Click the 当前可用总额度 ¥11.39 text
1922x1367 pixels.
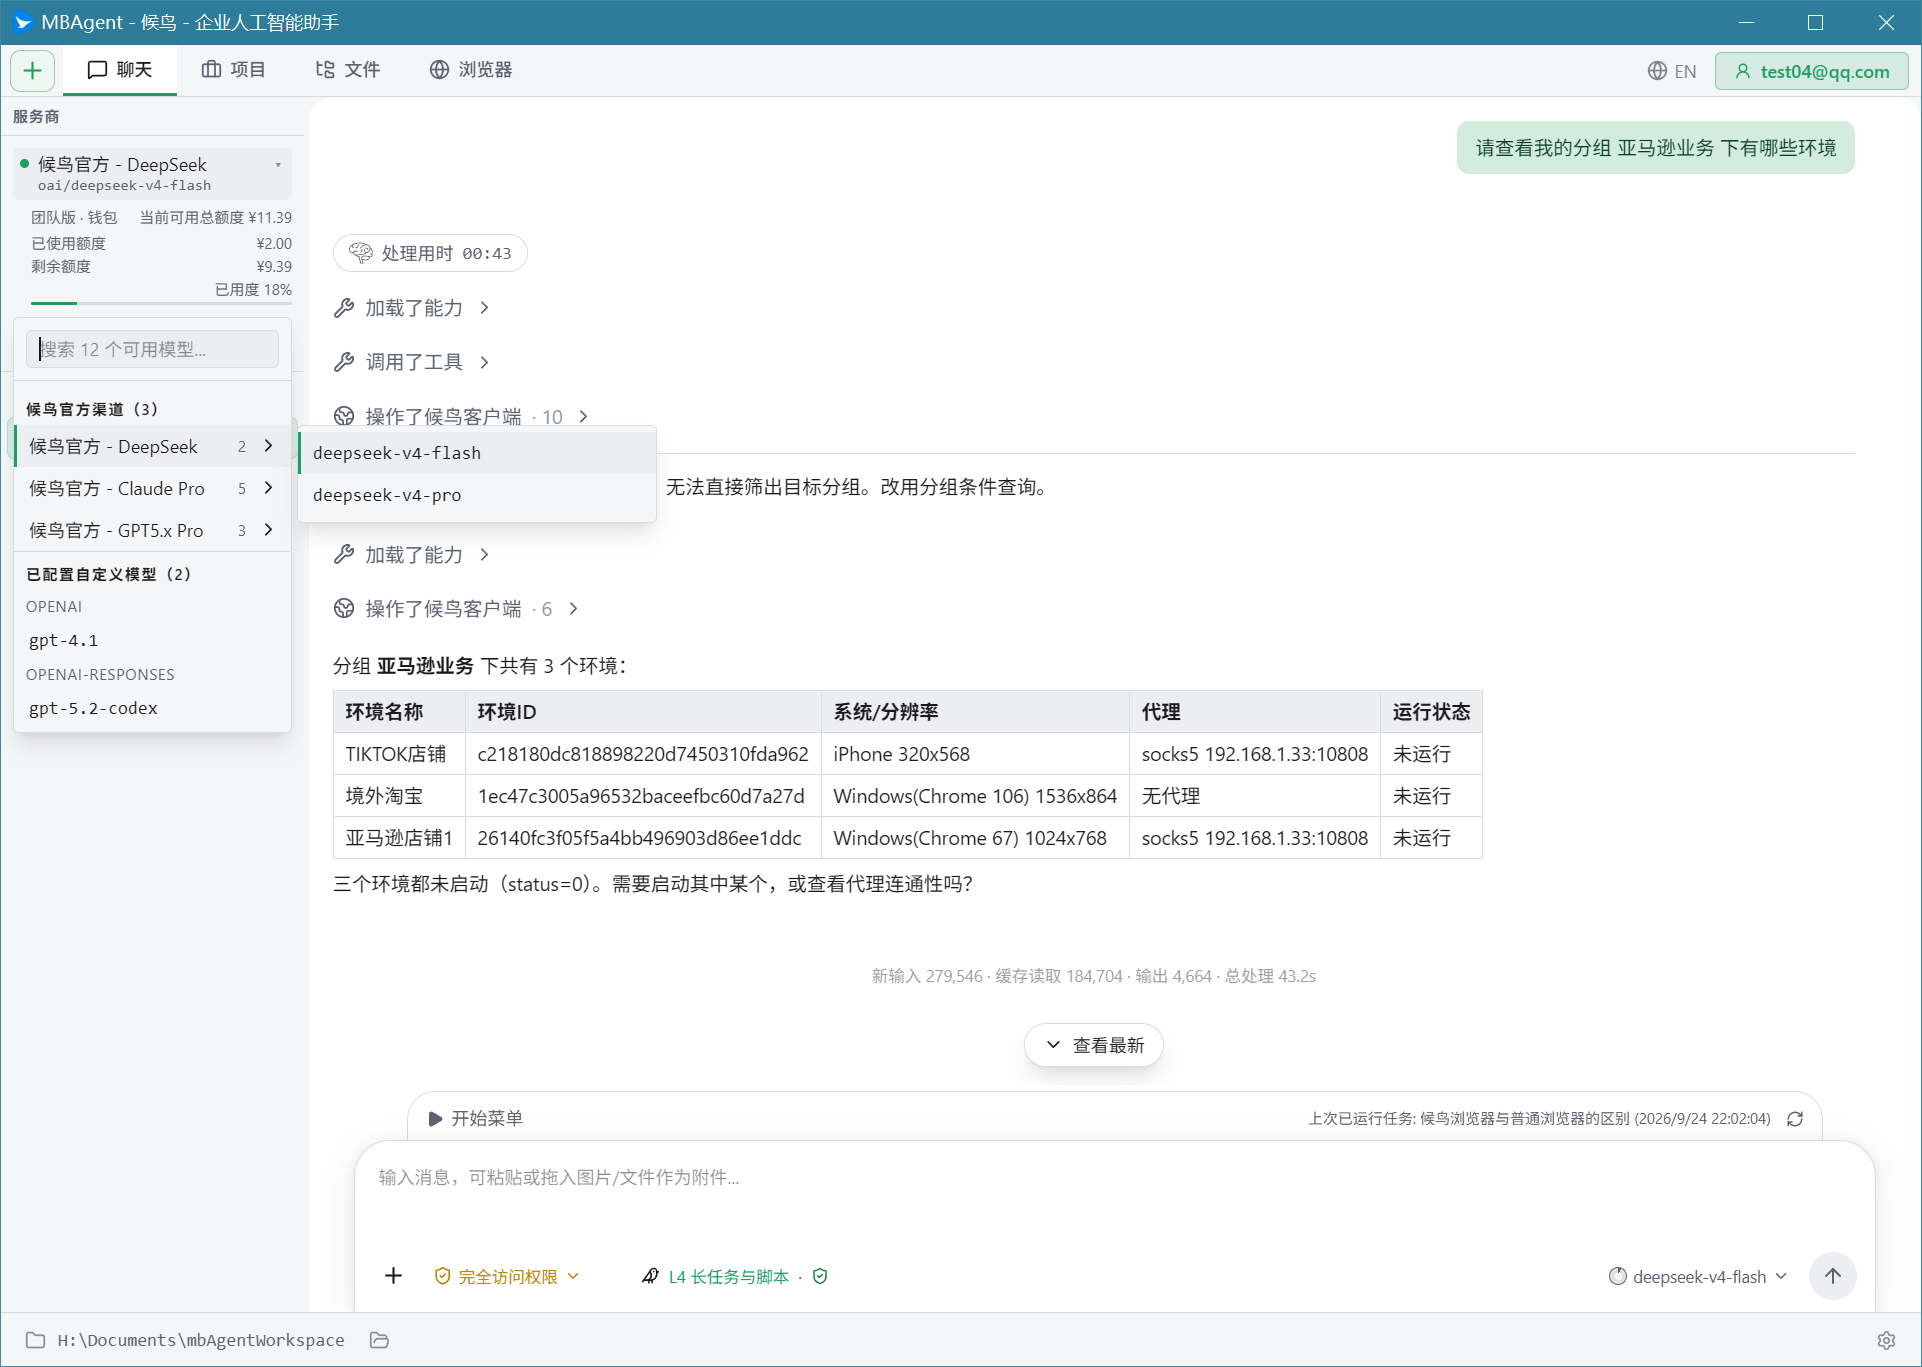215,217
